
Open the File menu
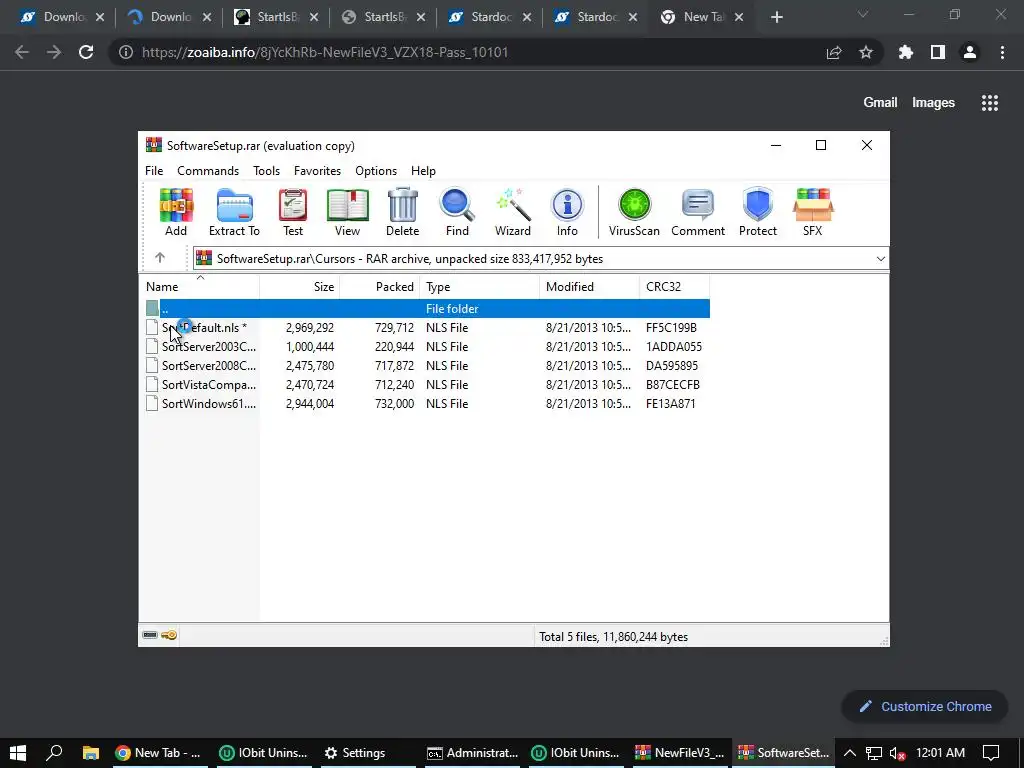click(154, 170)
